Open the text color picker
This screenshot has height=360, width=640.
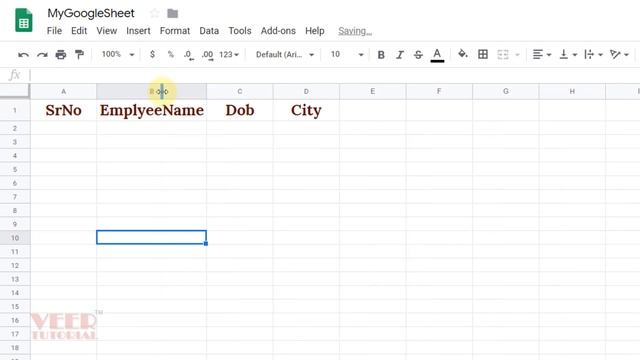(437, 55)
